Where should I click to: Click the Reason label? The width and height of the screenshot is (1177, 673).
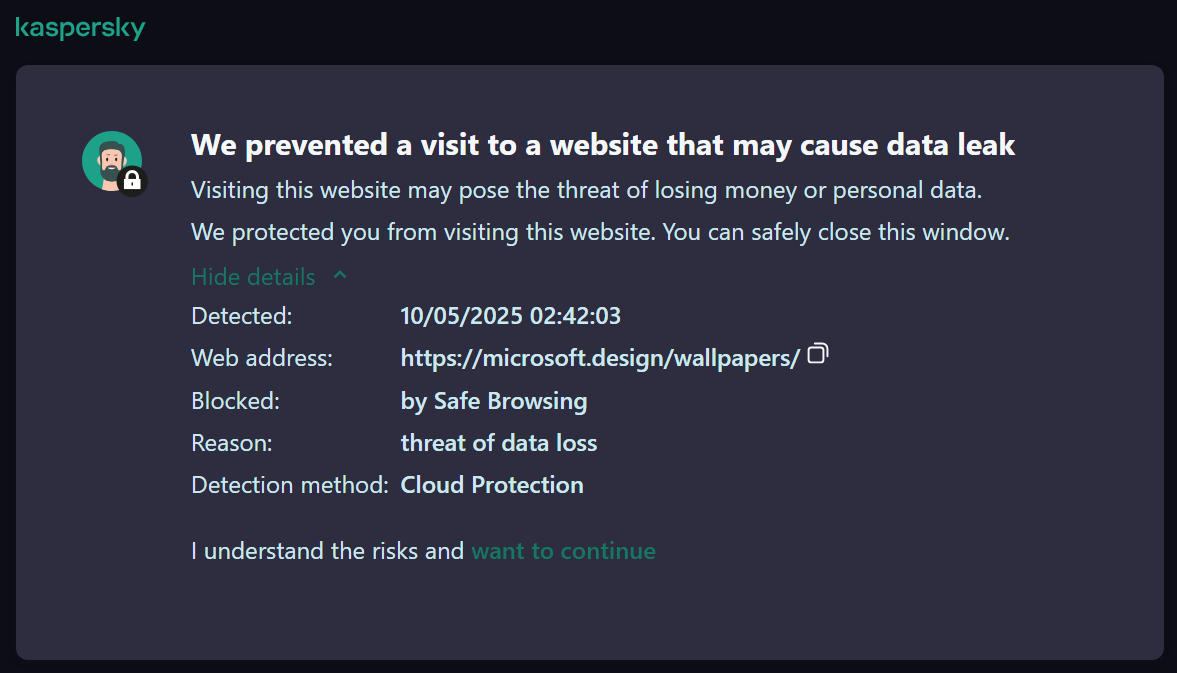[x=231, y=443]
